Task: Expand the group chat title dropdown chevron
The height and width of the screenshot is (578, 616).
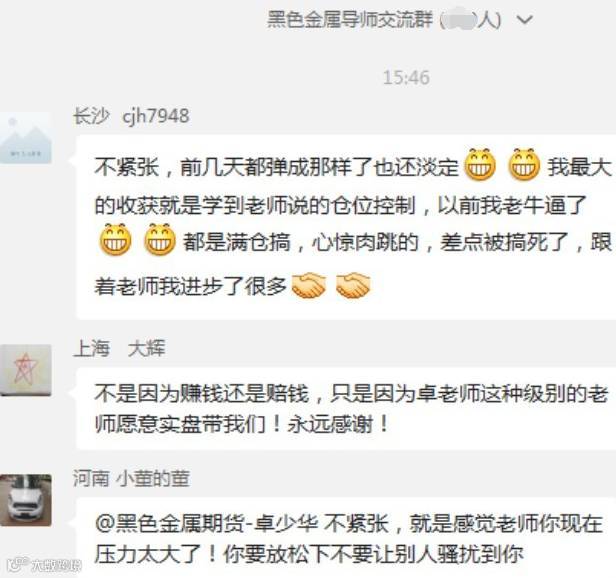Action: click(524, 20)
